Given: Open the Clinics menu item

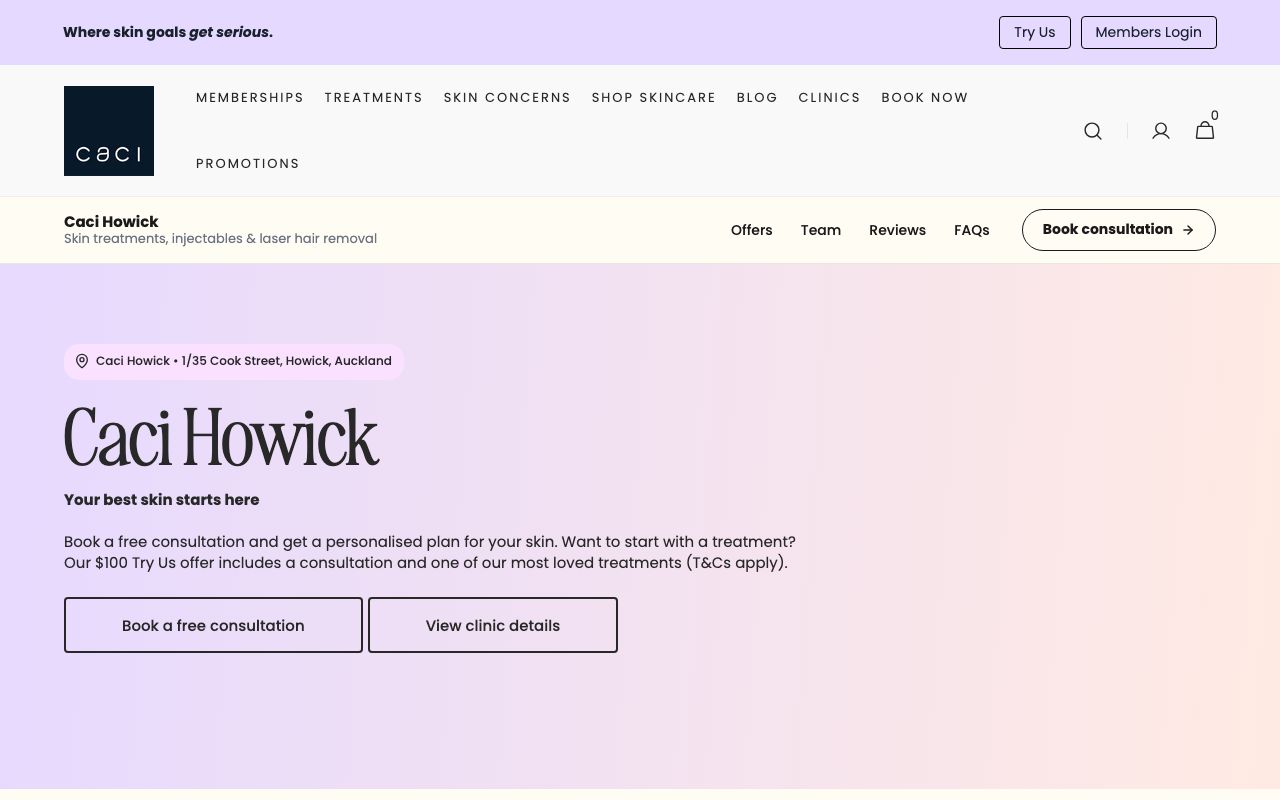Looking at the screenshot, I should [x=829, y=98].
